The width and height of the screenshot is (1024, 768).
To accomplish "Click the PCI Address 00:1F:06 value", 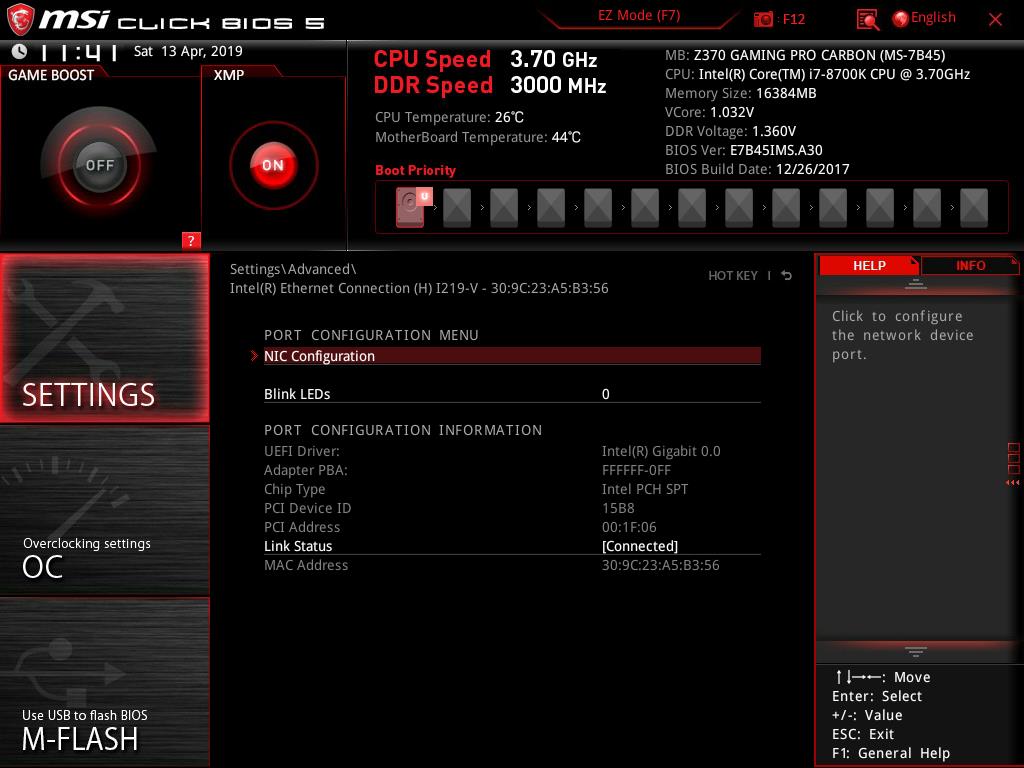I will tap(629, 527).
